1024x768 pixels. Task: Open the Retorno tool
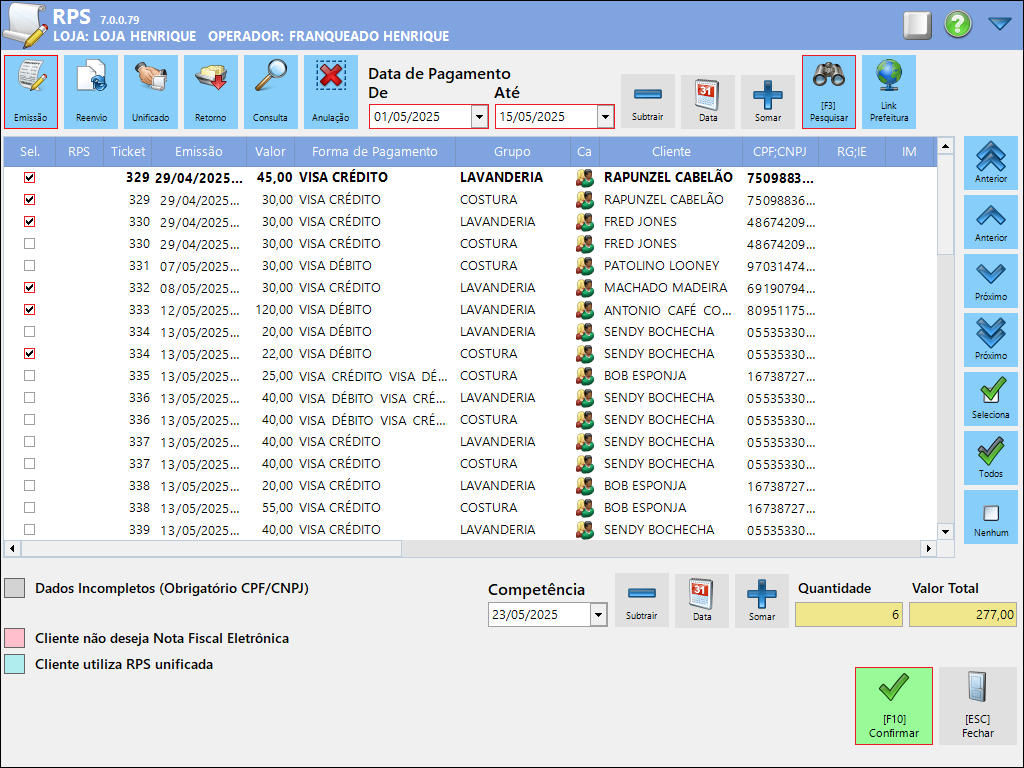[x=211, y=91]
